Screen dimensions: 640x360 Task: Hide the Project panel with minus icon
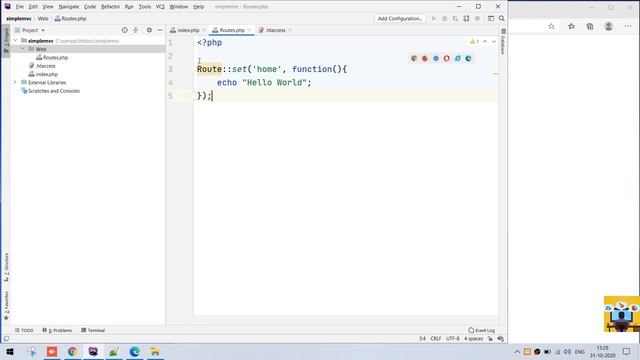[160, 30]
